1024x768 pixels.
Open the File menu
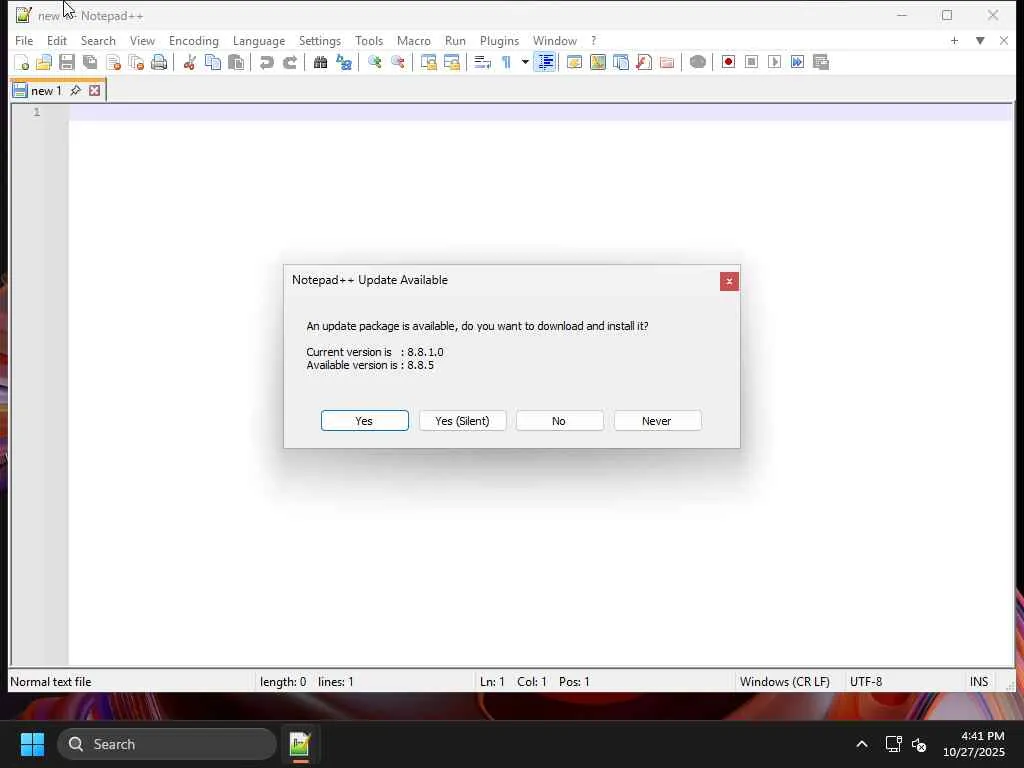point(24,40)
